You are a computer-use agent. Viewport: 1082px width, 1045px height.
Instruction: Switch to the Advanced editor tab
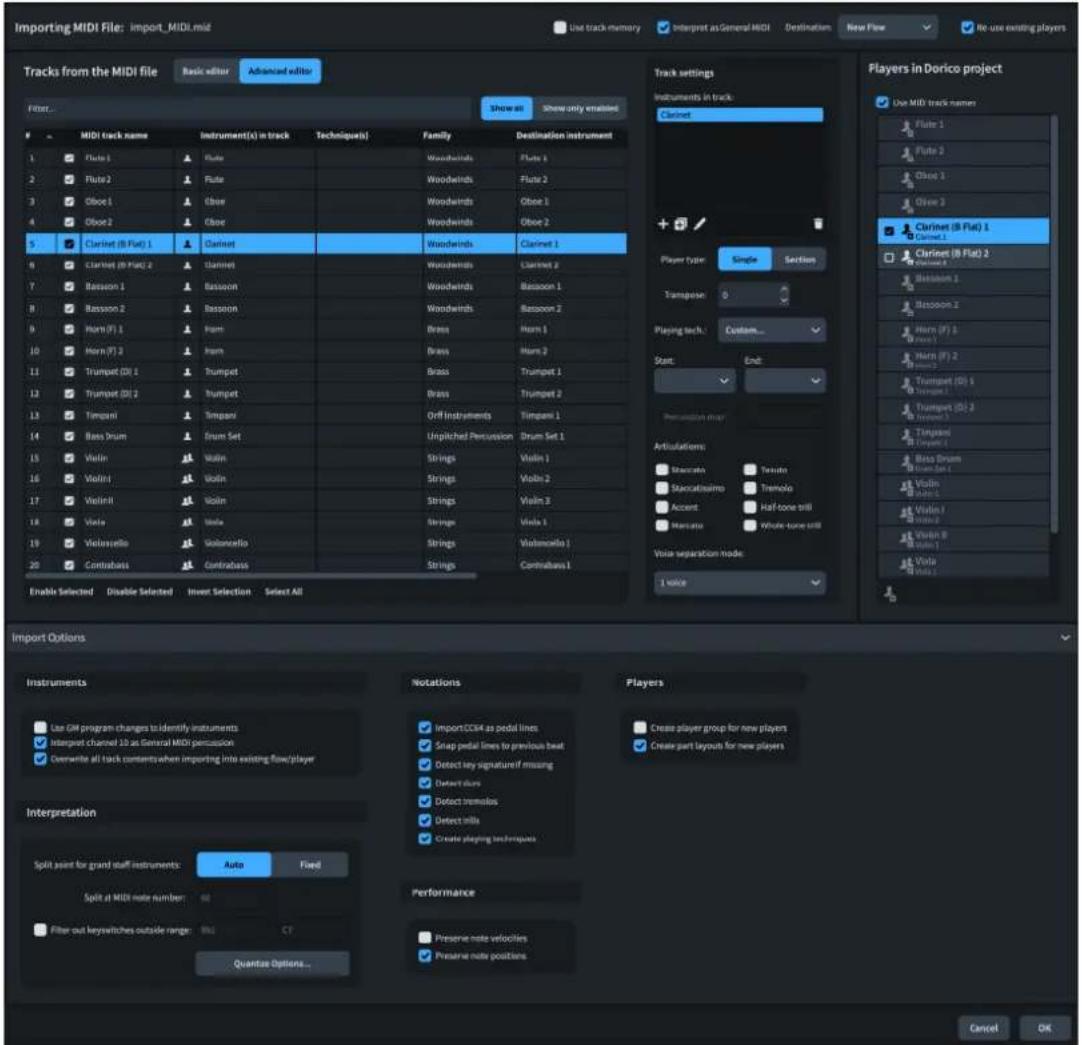280,71
